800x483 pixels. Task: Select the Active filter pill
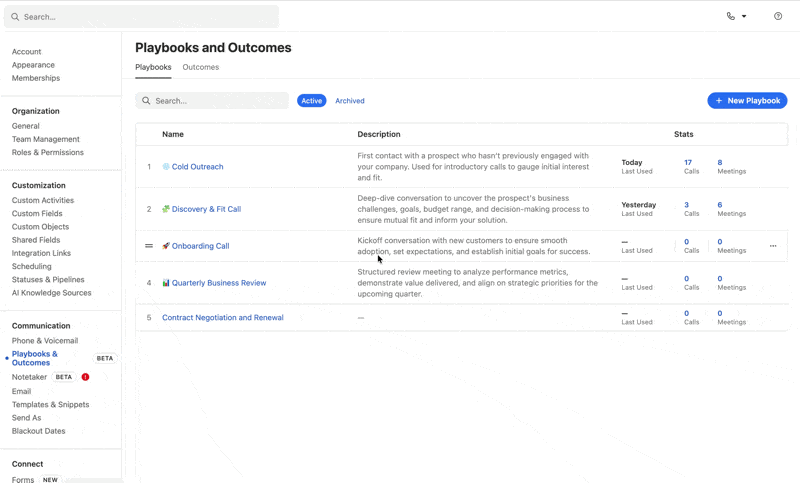[311, 101]
